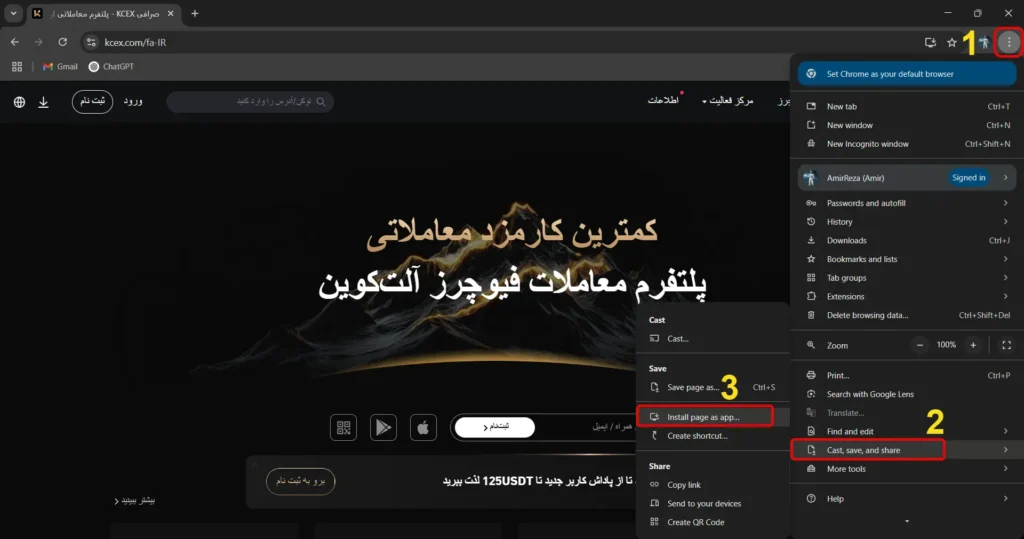
Task: Open new tab with plus button
Action: 195,14
